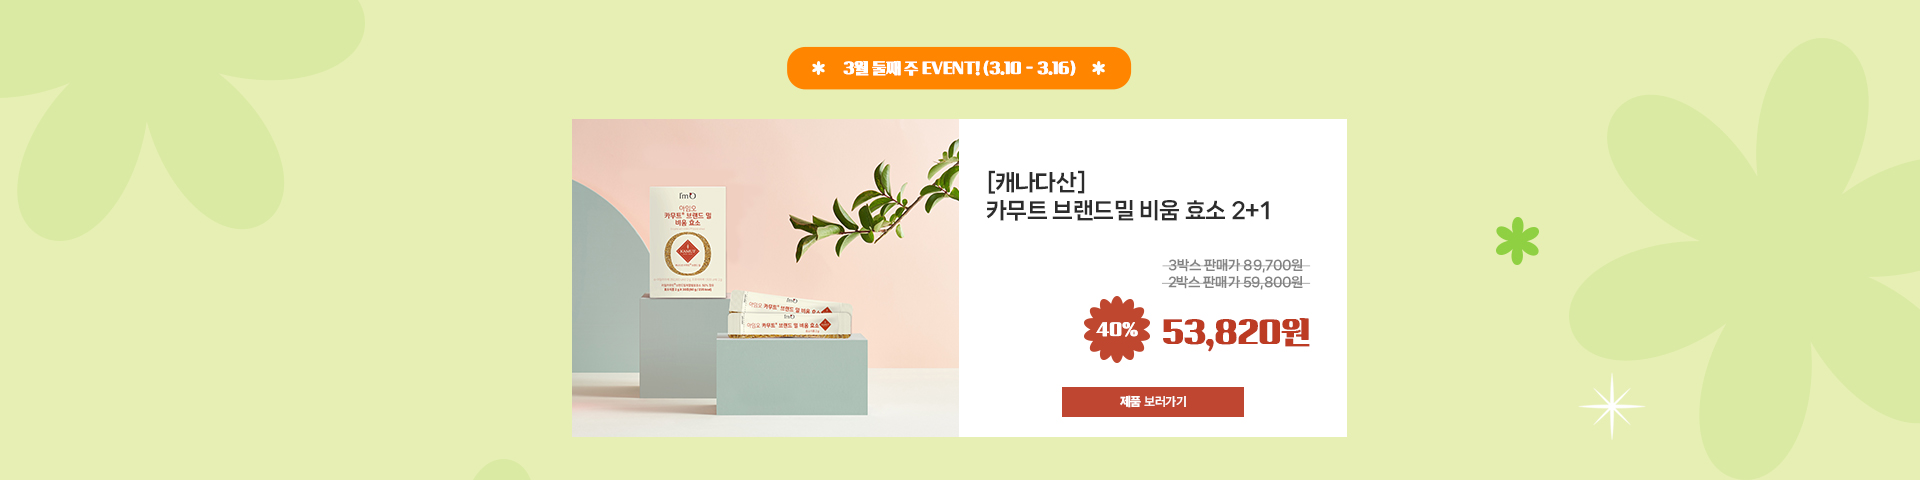Click the white sparkle star icon

(1612, 406)
